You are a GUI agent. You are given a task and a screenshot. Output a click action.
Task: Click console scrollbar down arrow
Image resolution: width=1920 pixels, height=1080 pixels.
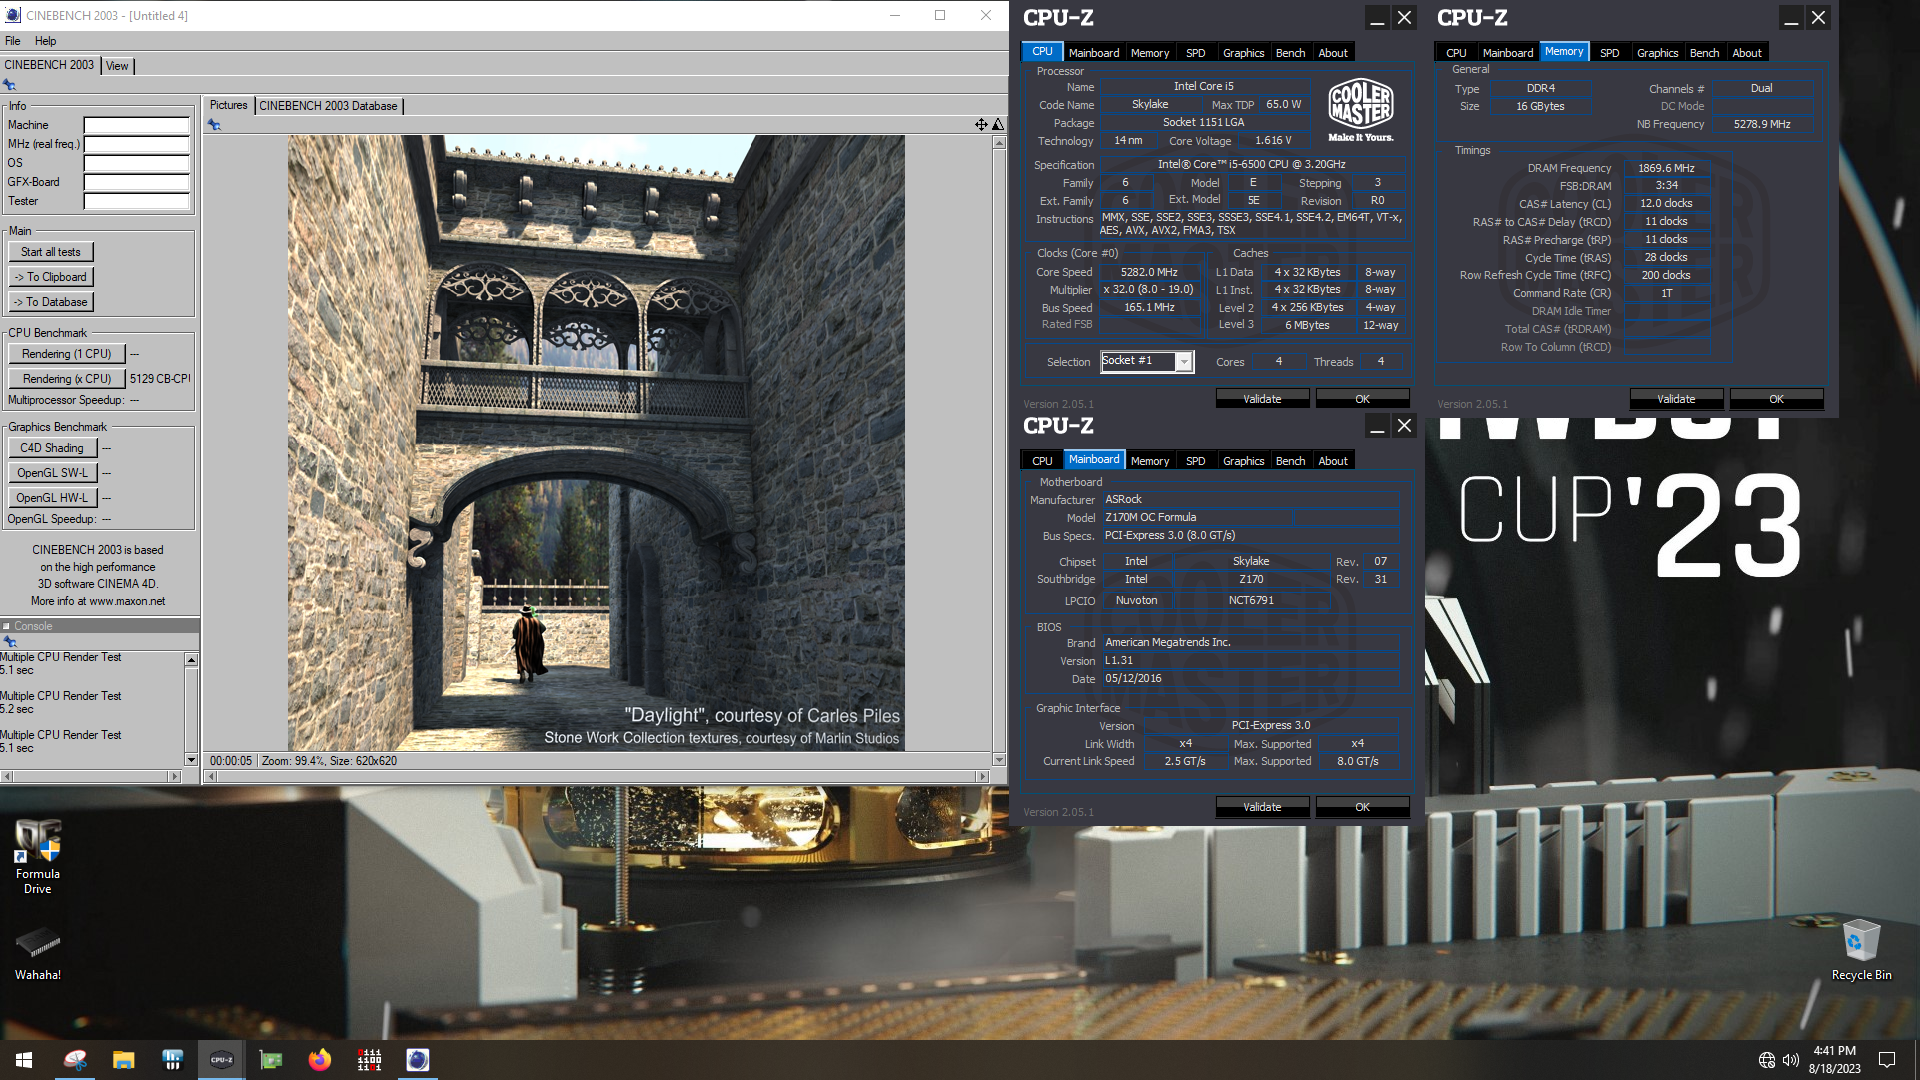(191, 760)
